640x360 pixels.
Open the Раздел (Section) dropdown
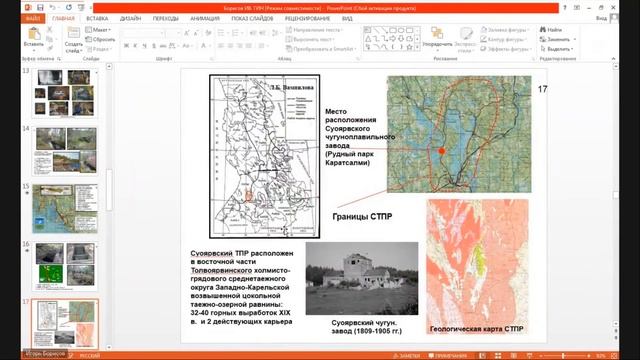pos(98,49)
